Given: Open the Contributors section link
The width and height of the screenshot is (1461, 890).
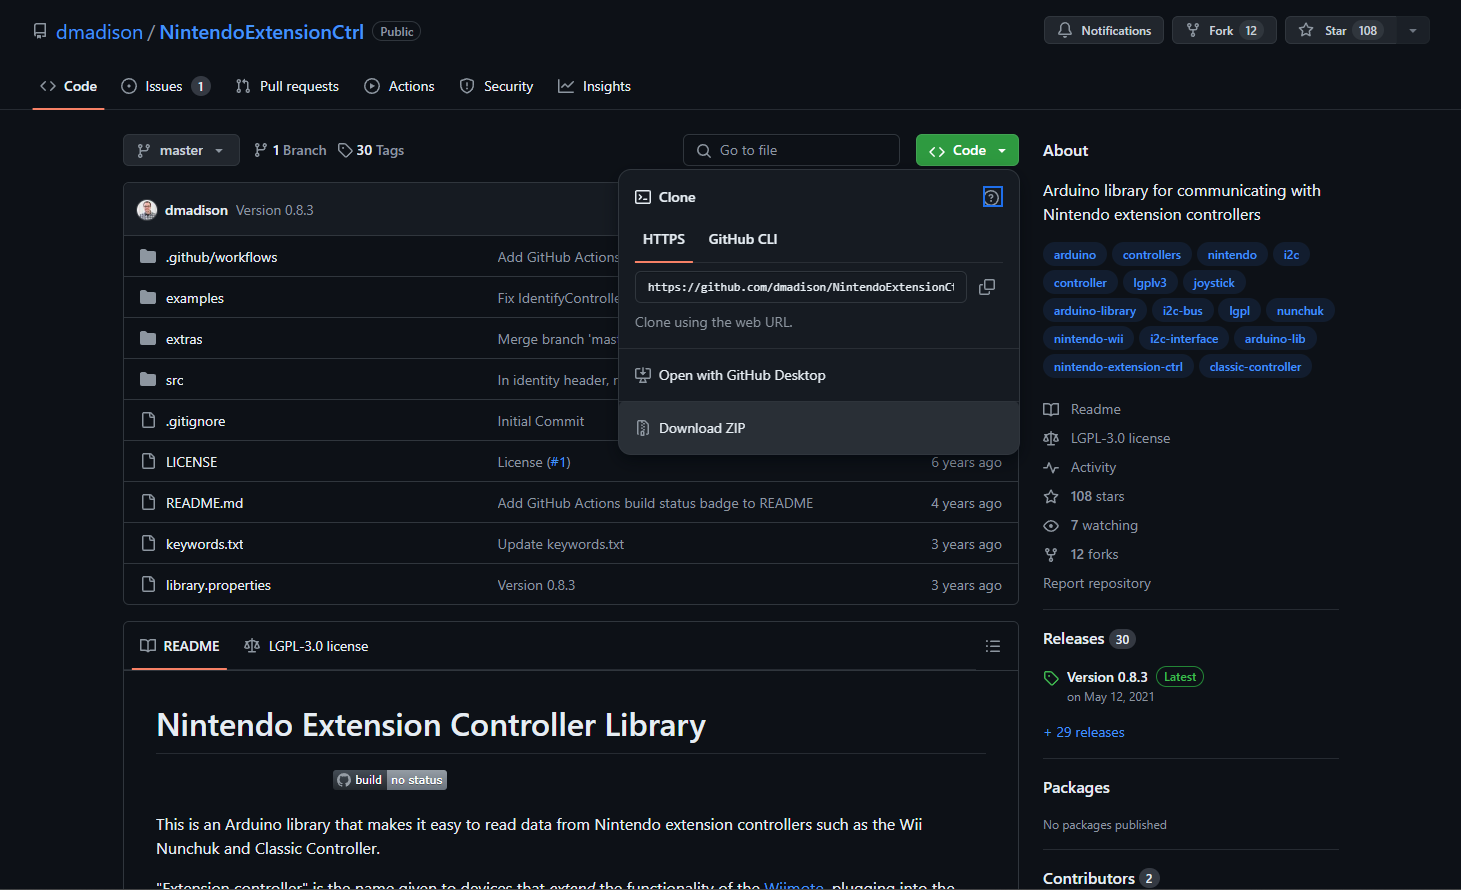Looking at the screenshot, I should tap(1100, 878).
